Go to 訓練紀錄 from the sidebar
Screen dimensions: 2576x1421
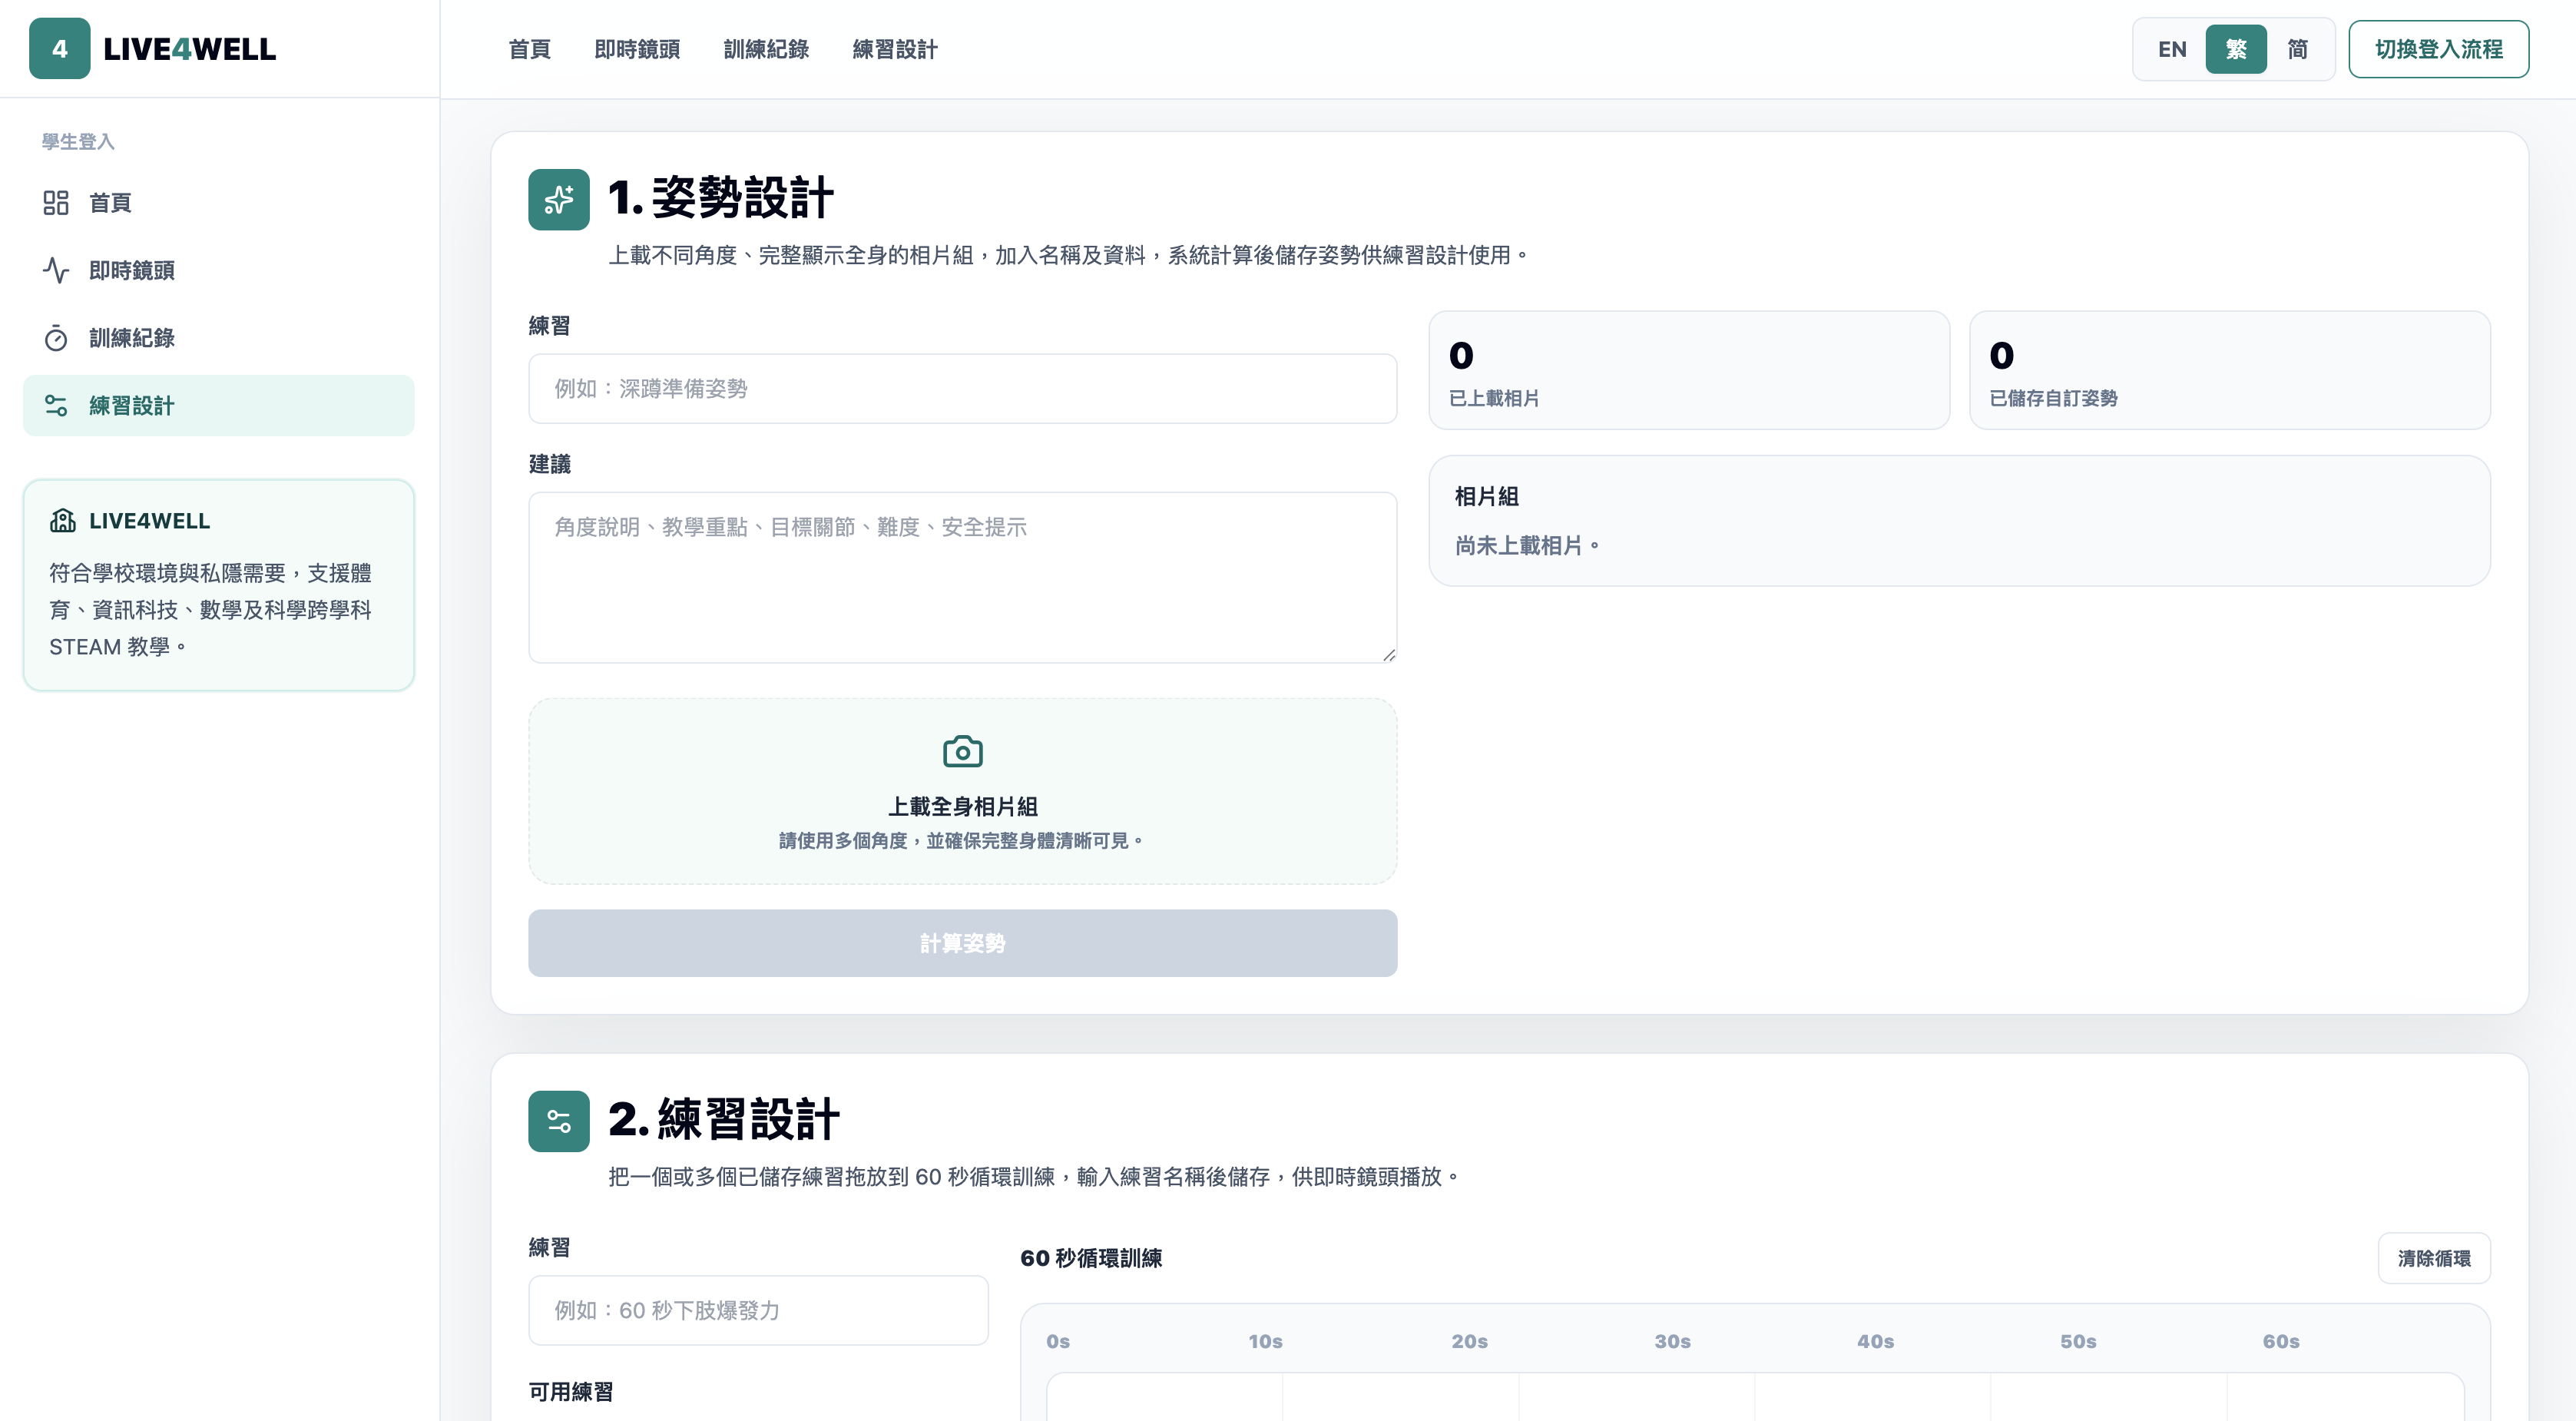[219, 338]
